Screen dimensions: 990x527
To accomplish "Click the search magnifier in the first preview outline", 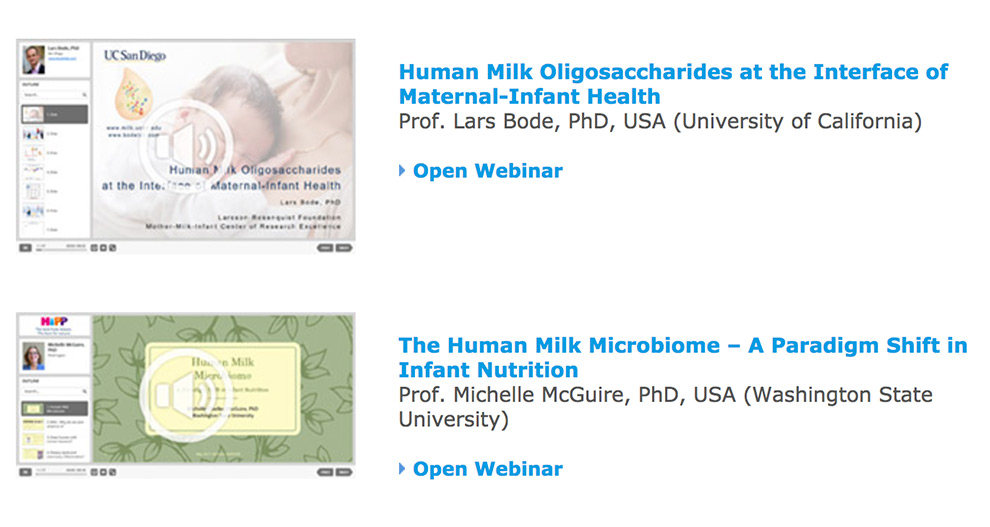I will (x=85, y=95).
